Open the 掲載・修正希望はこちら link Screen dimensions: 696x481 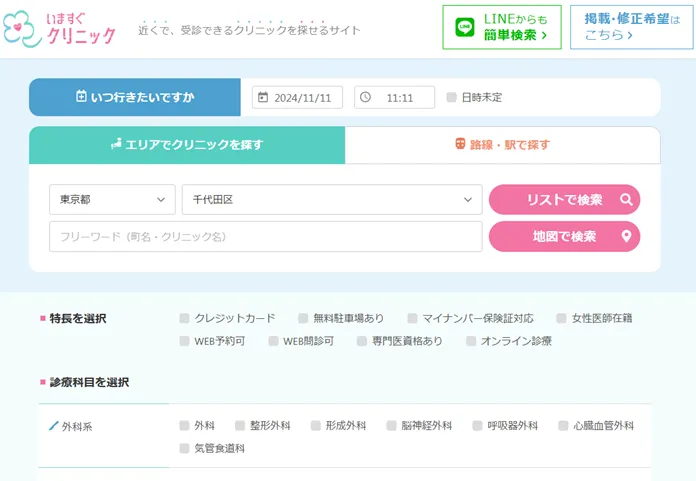point(630,27)
